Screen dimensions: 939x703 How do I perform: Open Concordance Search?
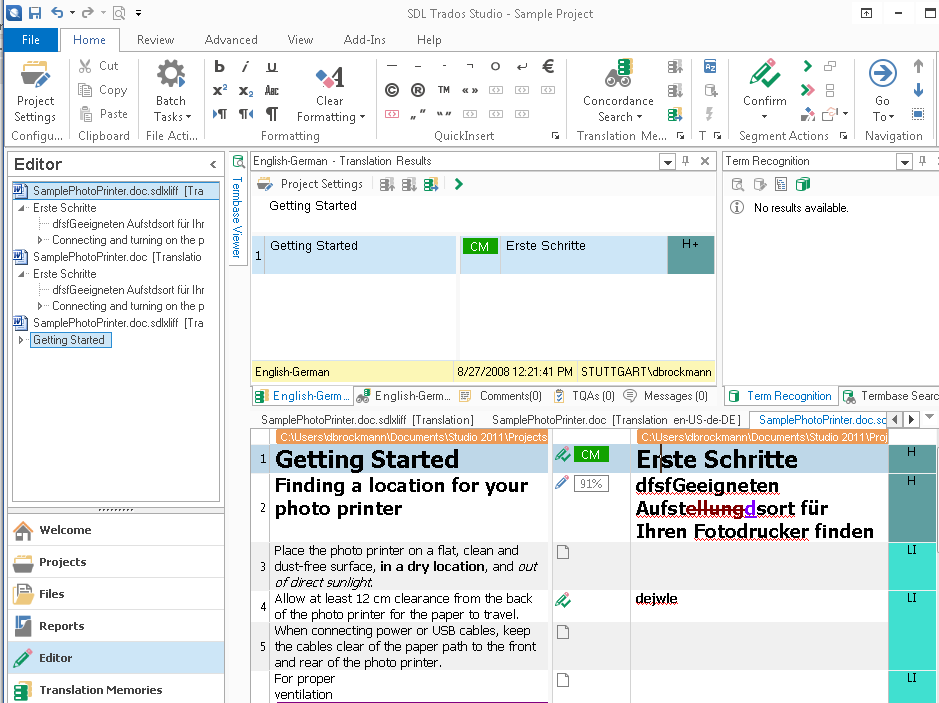pos(618,92)
